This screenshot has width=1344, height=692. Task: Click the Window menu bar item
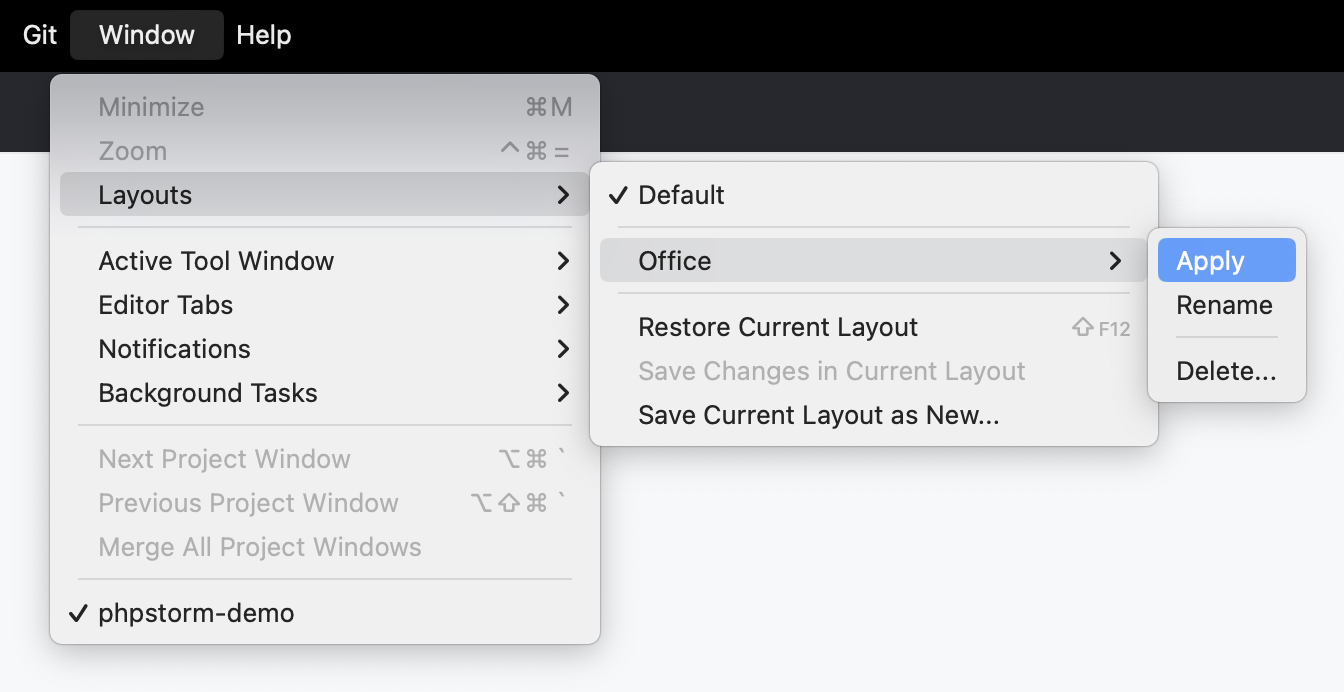147,35
